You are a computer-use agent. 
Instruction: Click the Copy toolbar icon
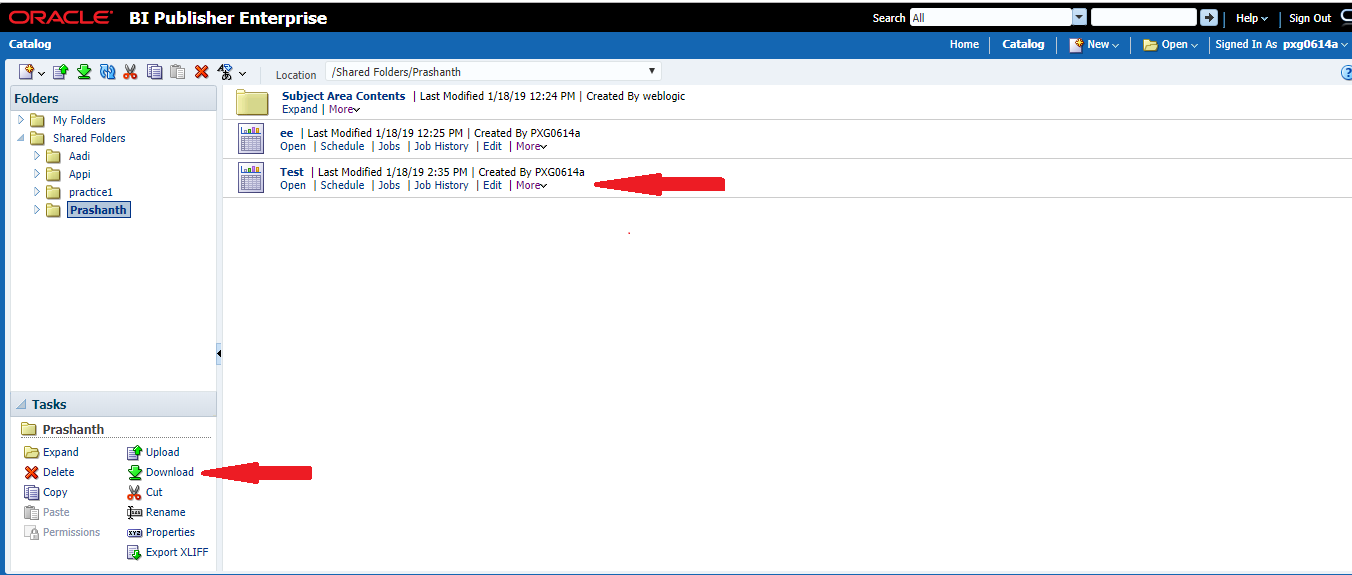(x=154, y=72)
